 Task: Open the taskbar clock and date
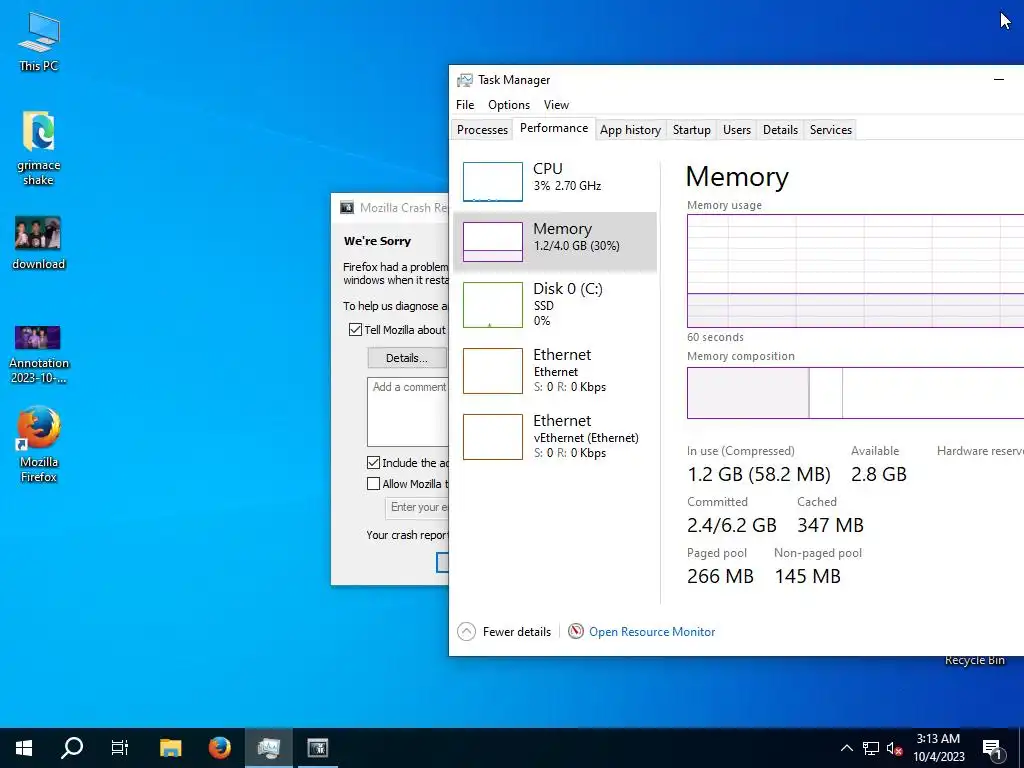click(938, 748)
